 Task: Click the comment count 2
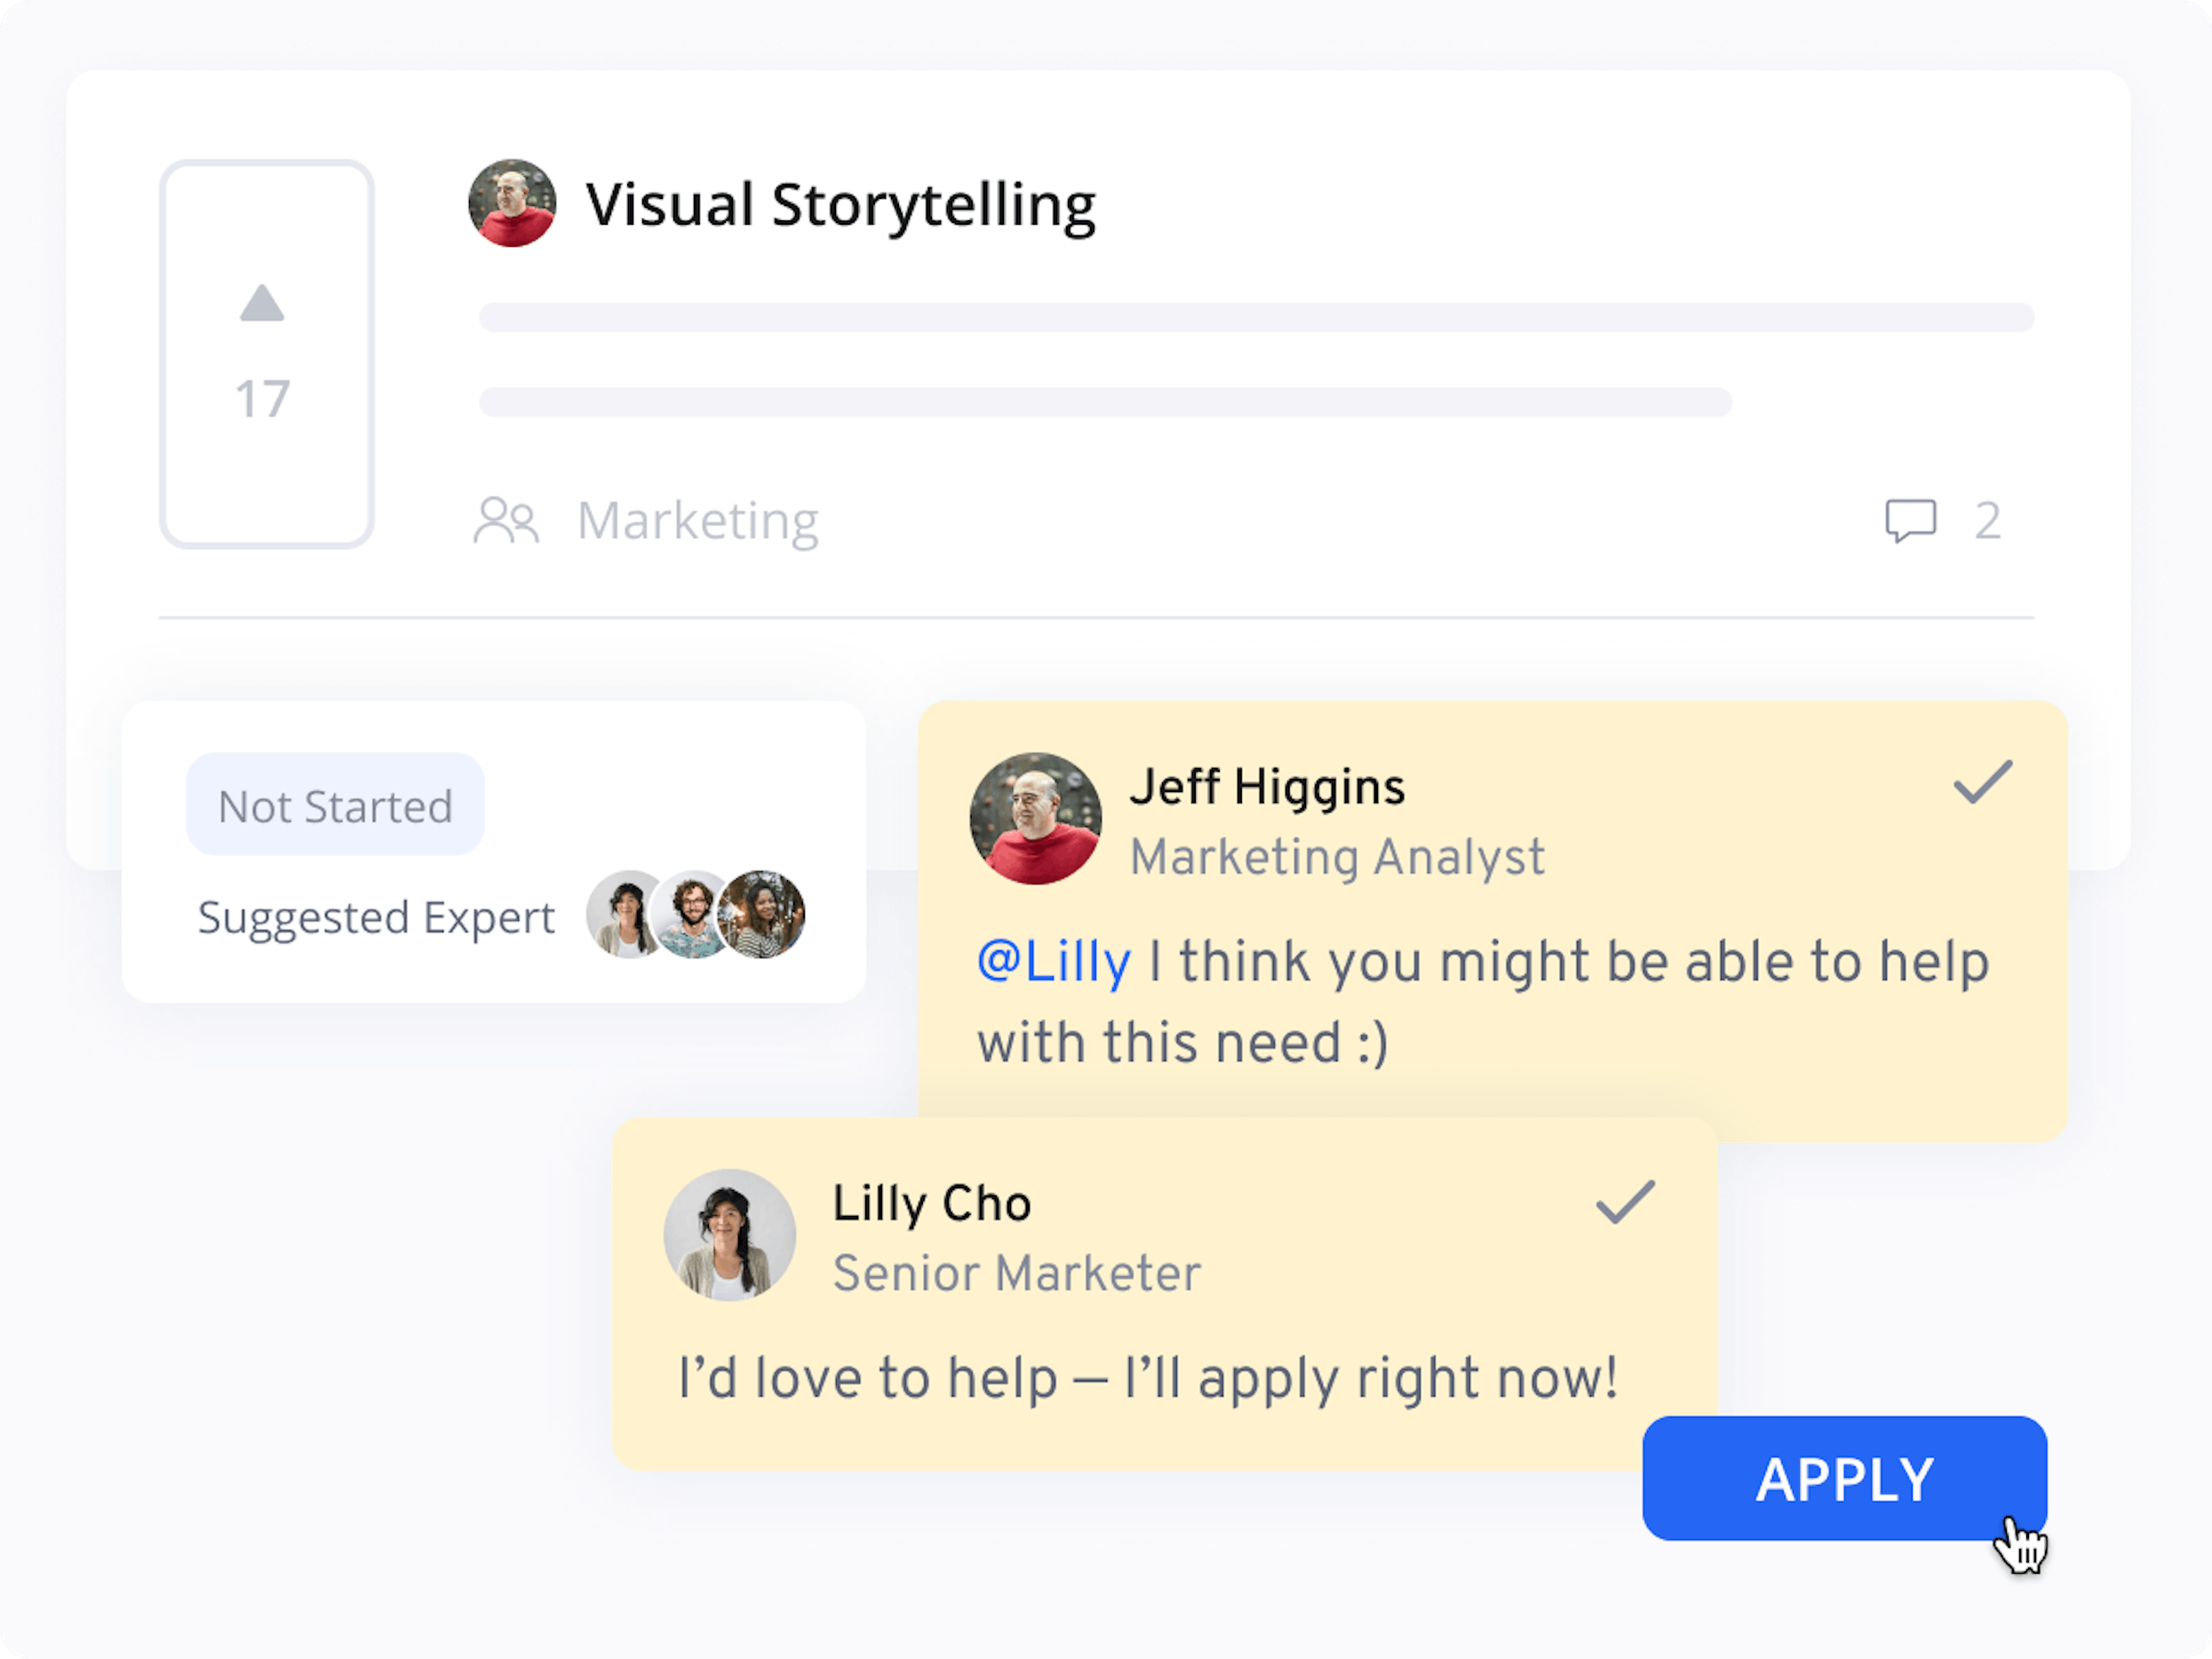1988,521
